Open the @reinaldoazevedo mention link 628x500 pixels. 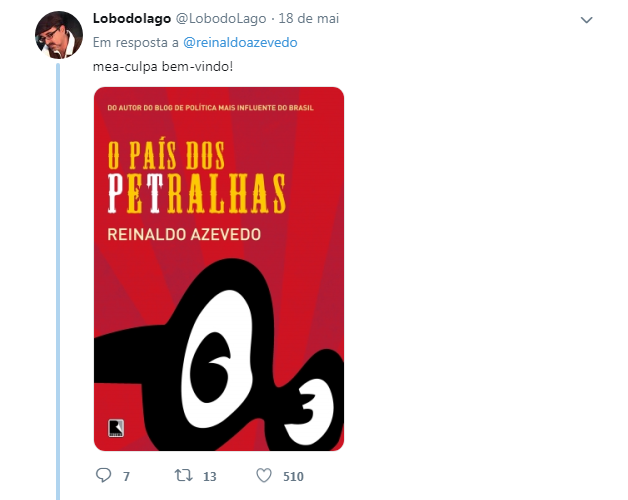point(240,42)
